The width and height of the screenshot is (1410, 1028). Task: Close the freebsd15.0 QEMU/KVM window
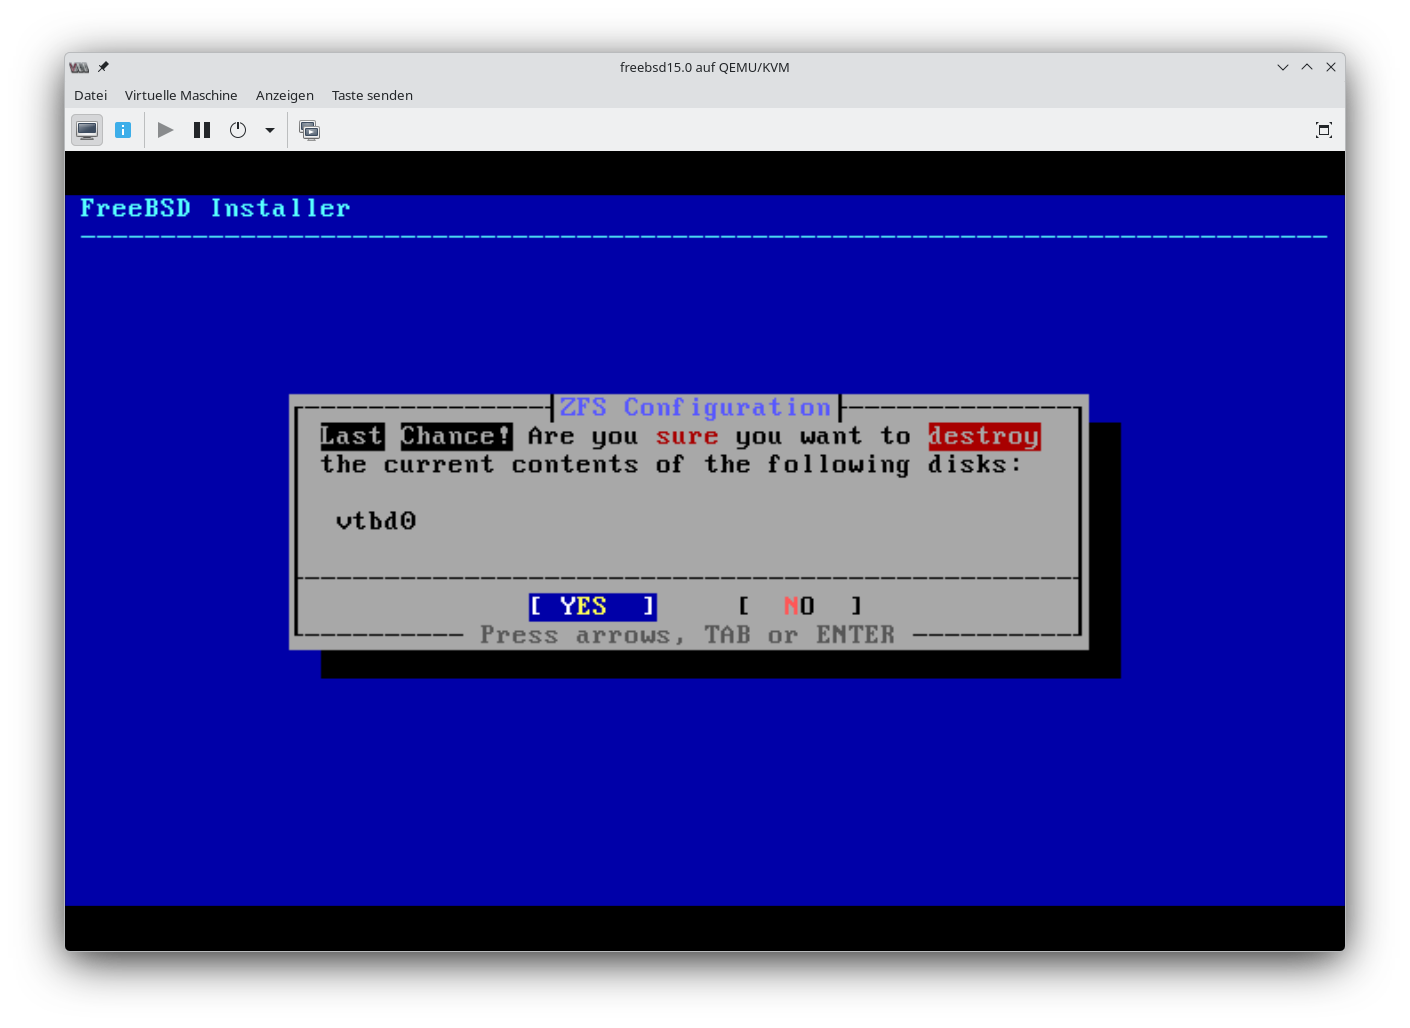coord(1331,67)
